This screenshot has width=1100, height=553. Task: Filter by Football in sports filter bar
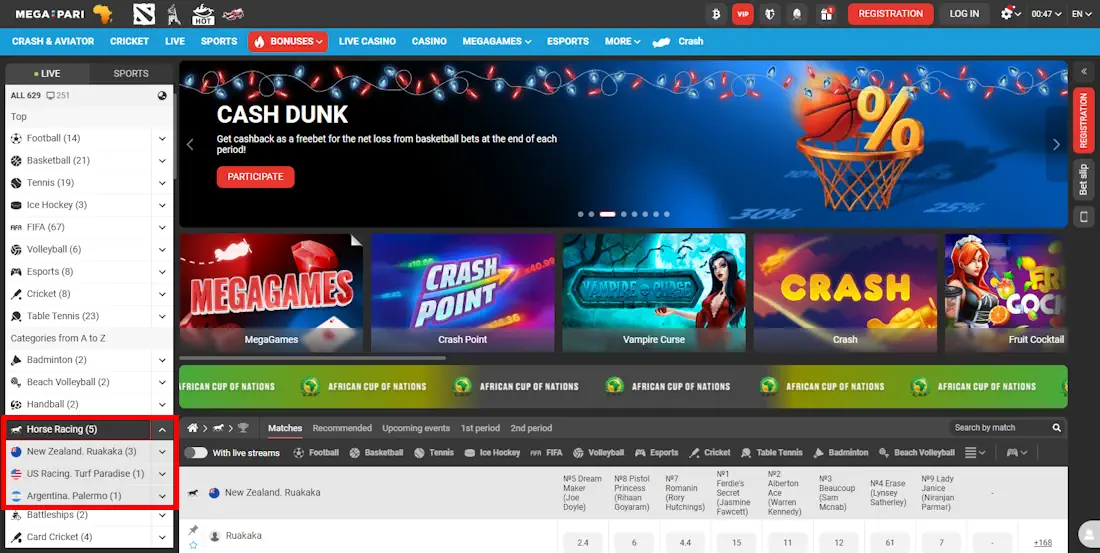316,453
